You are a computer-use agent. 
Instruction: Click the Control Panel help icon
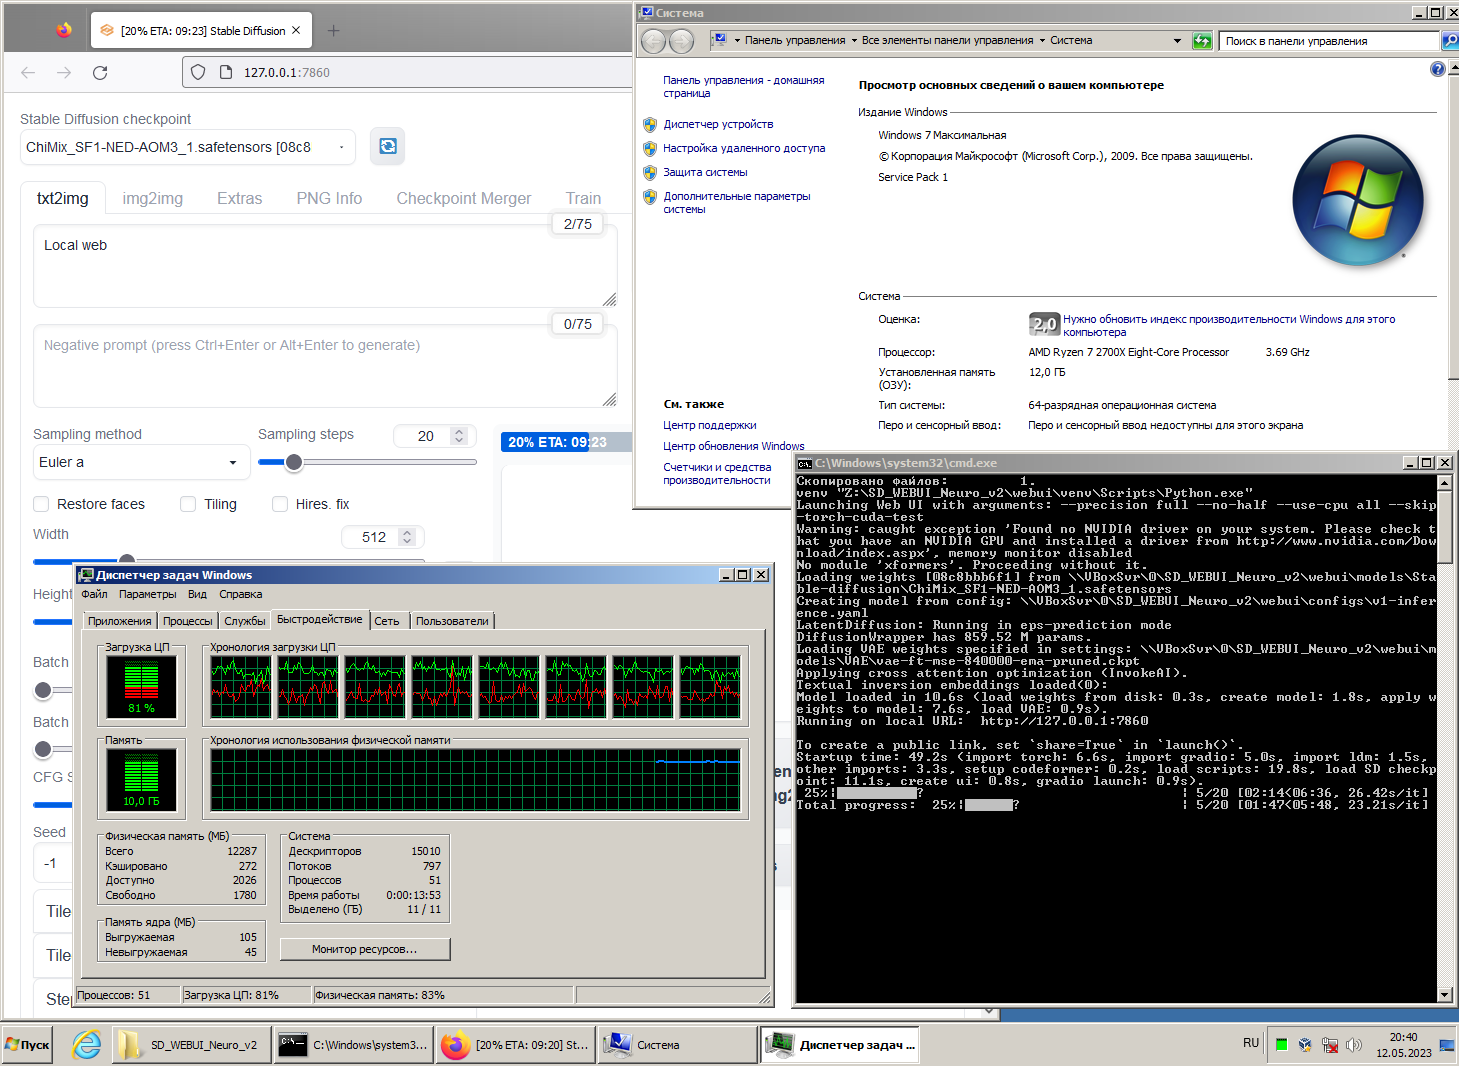coord(1437,69)
